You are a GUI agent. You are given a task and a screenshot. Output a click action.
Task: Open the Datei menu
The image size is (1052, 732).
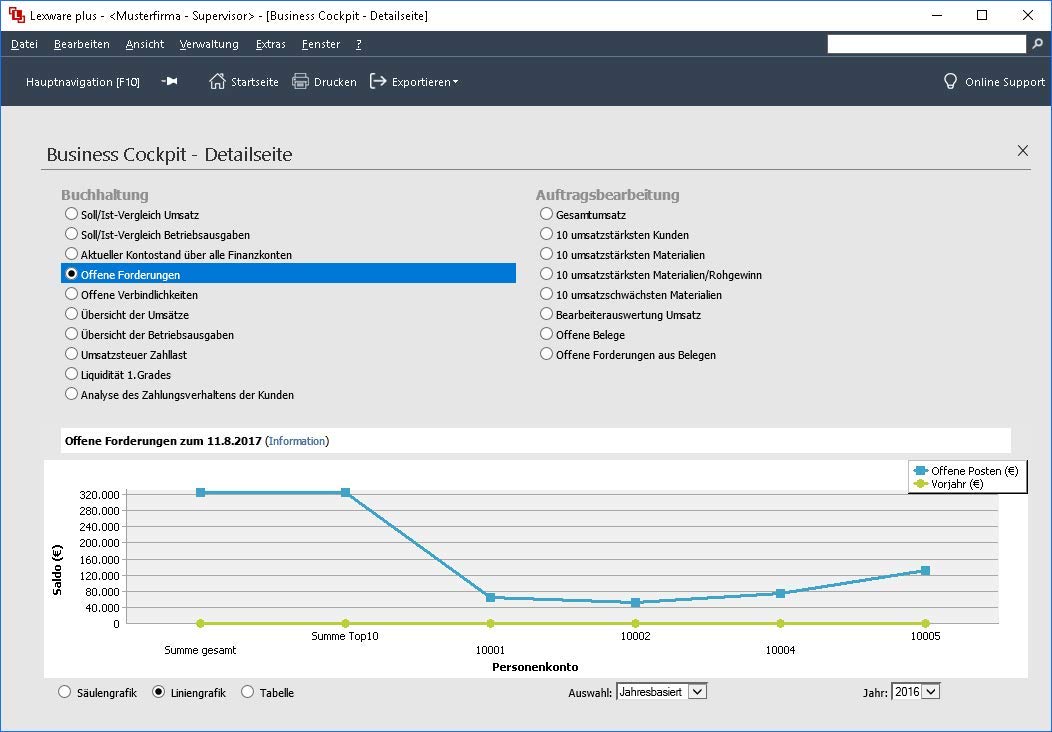point(24,44)
